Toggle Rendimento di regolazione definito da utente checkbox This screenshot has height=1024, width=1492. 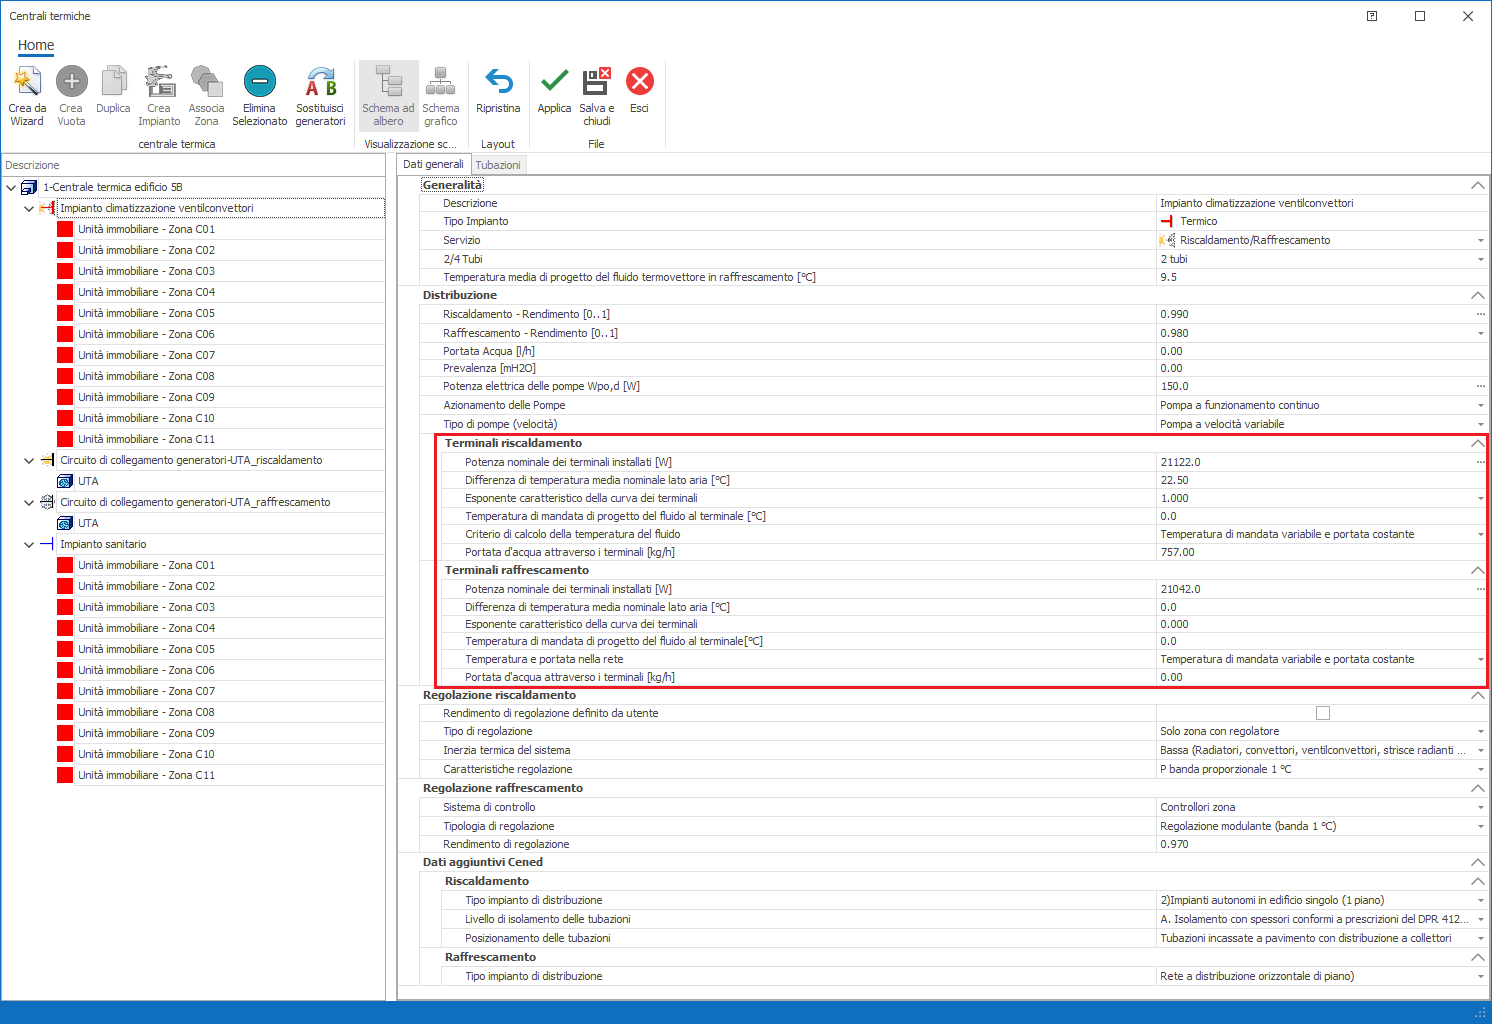1323,713
